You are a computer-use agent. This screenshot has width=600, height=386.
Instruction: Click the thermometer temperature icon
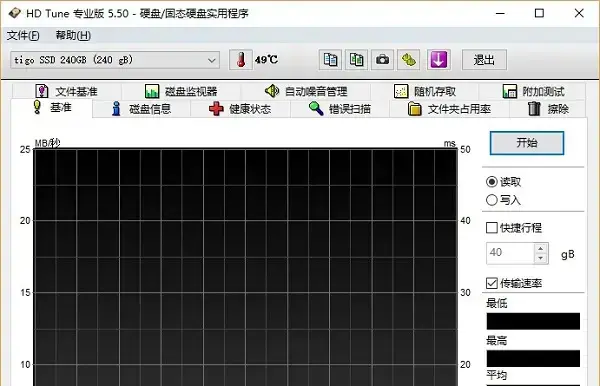241,60
